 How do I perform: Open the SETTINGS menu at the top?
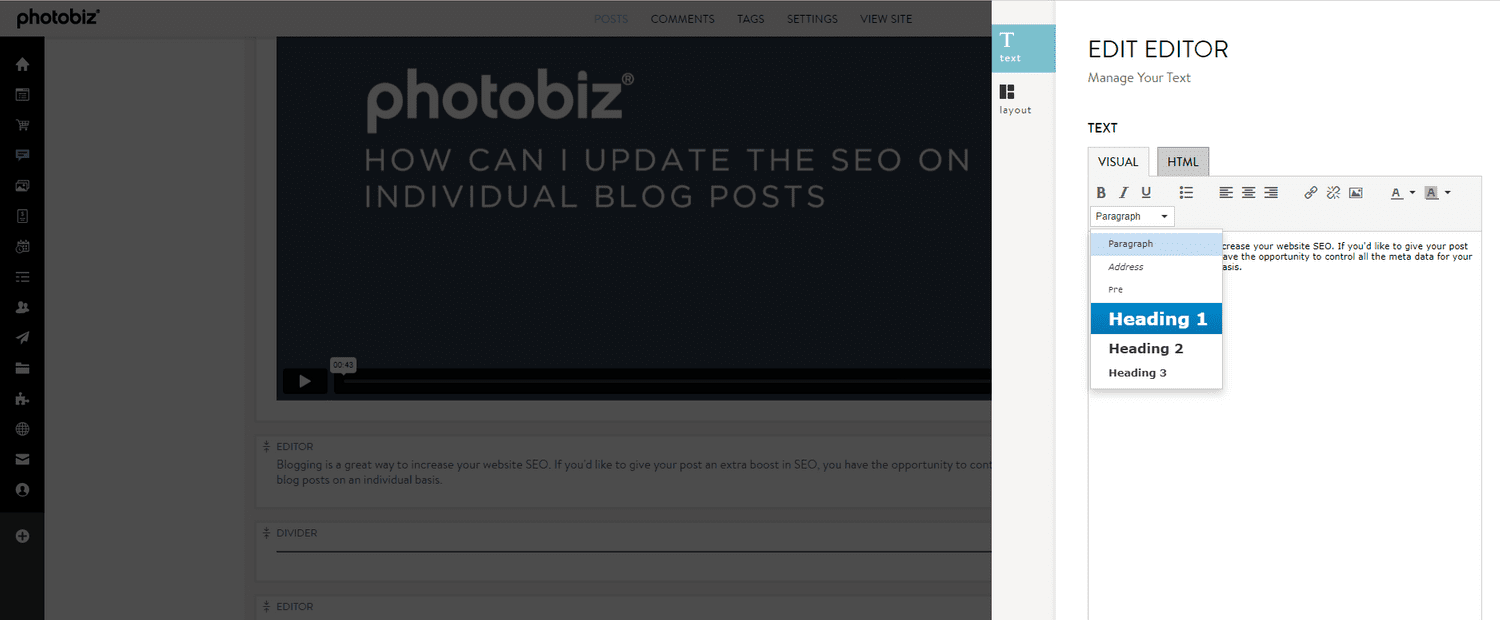point(811,18)
